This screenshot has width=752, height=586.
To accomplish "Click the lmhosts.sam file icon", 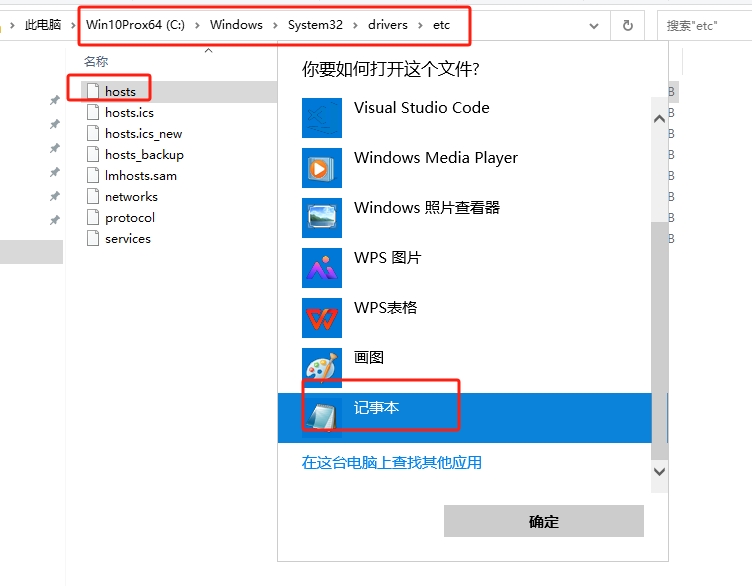I will 93,176.
